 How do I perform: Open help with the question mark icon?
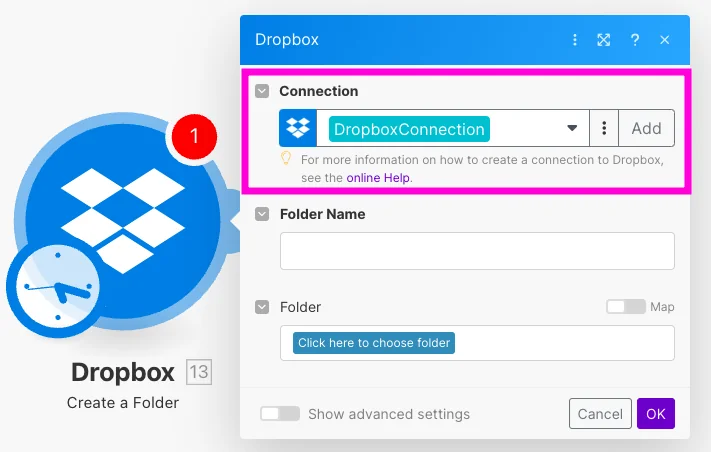(x=635, y=40)
